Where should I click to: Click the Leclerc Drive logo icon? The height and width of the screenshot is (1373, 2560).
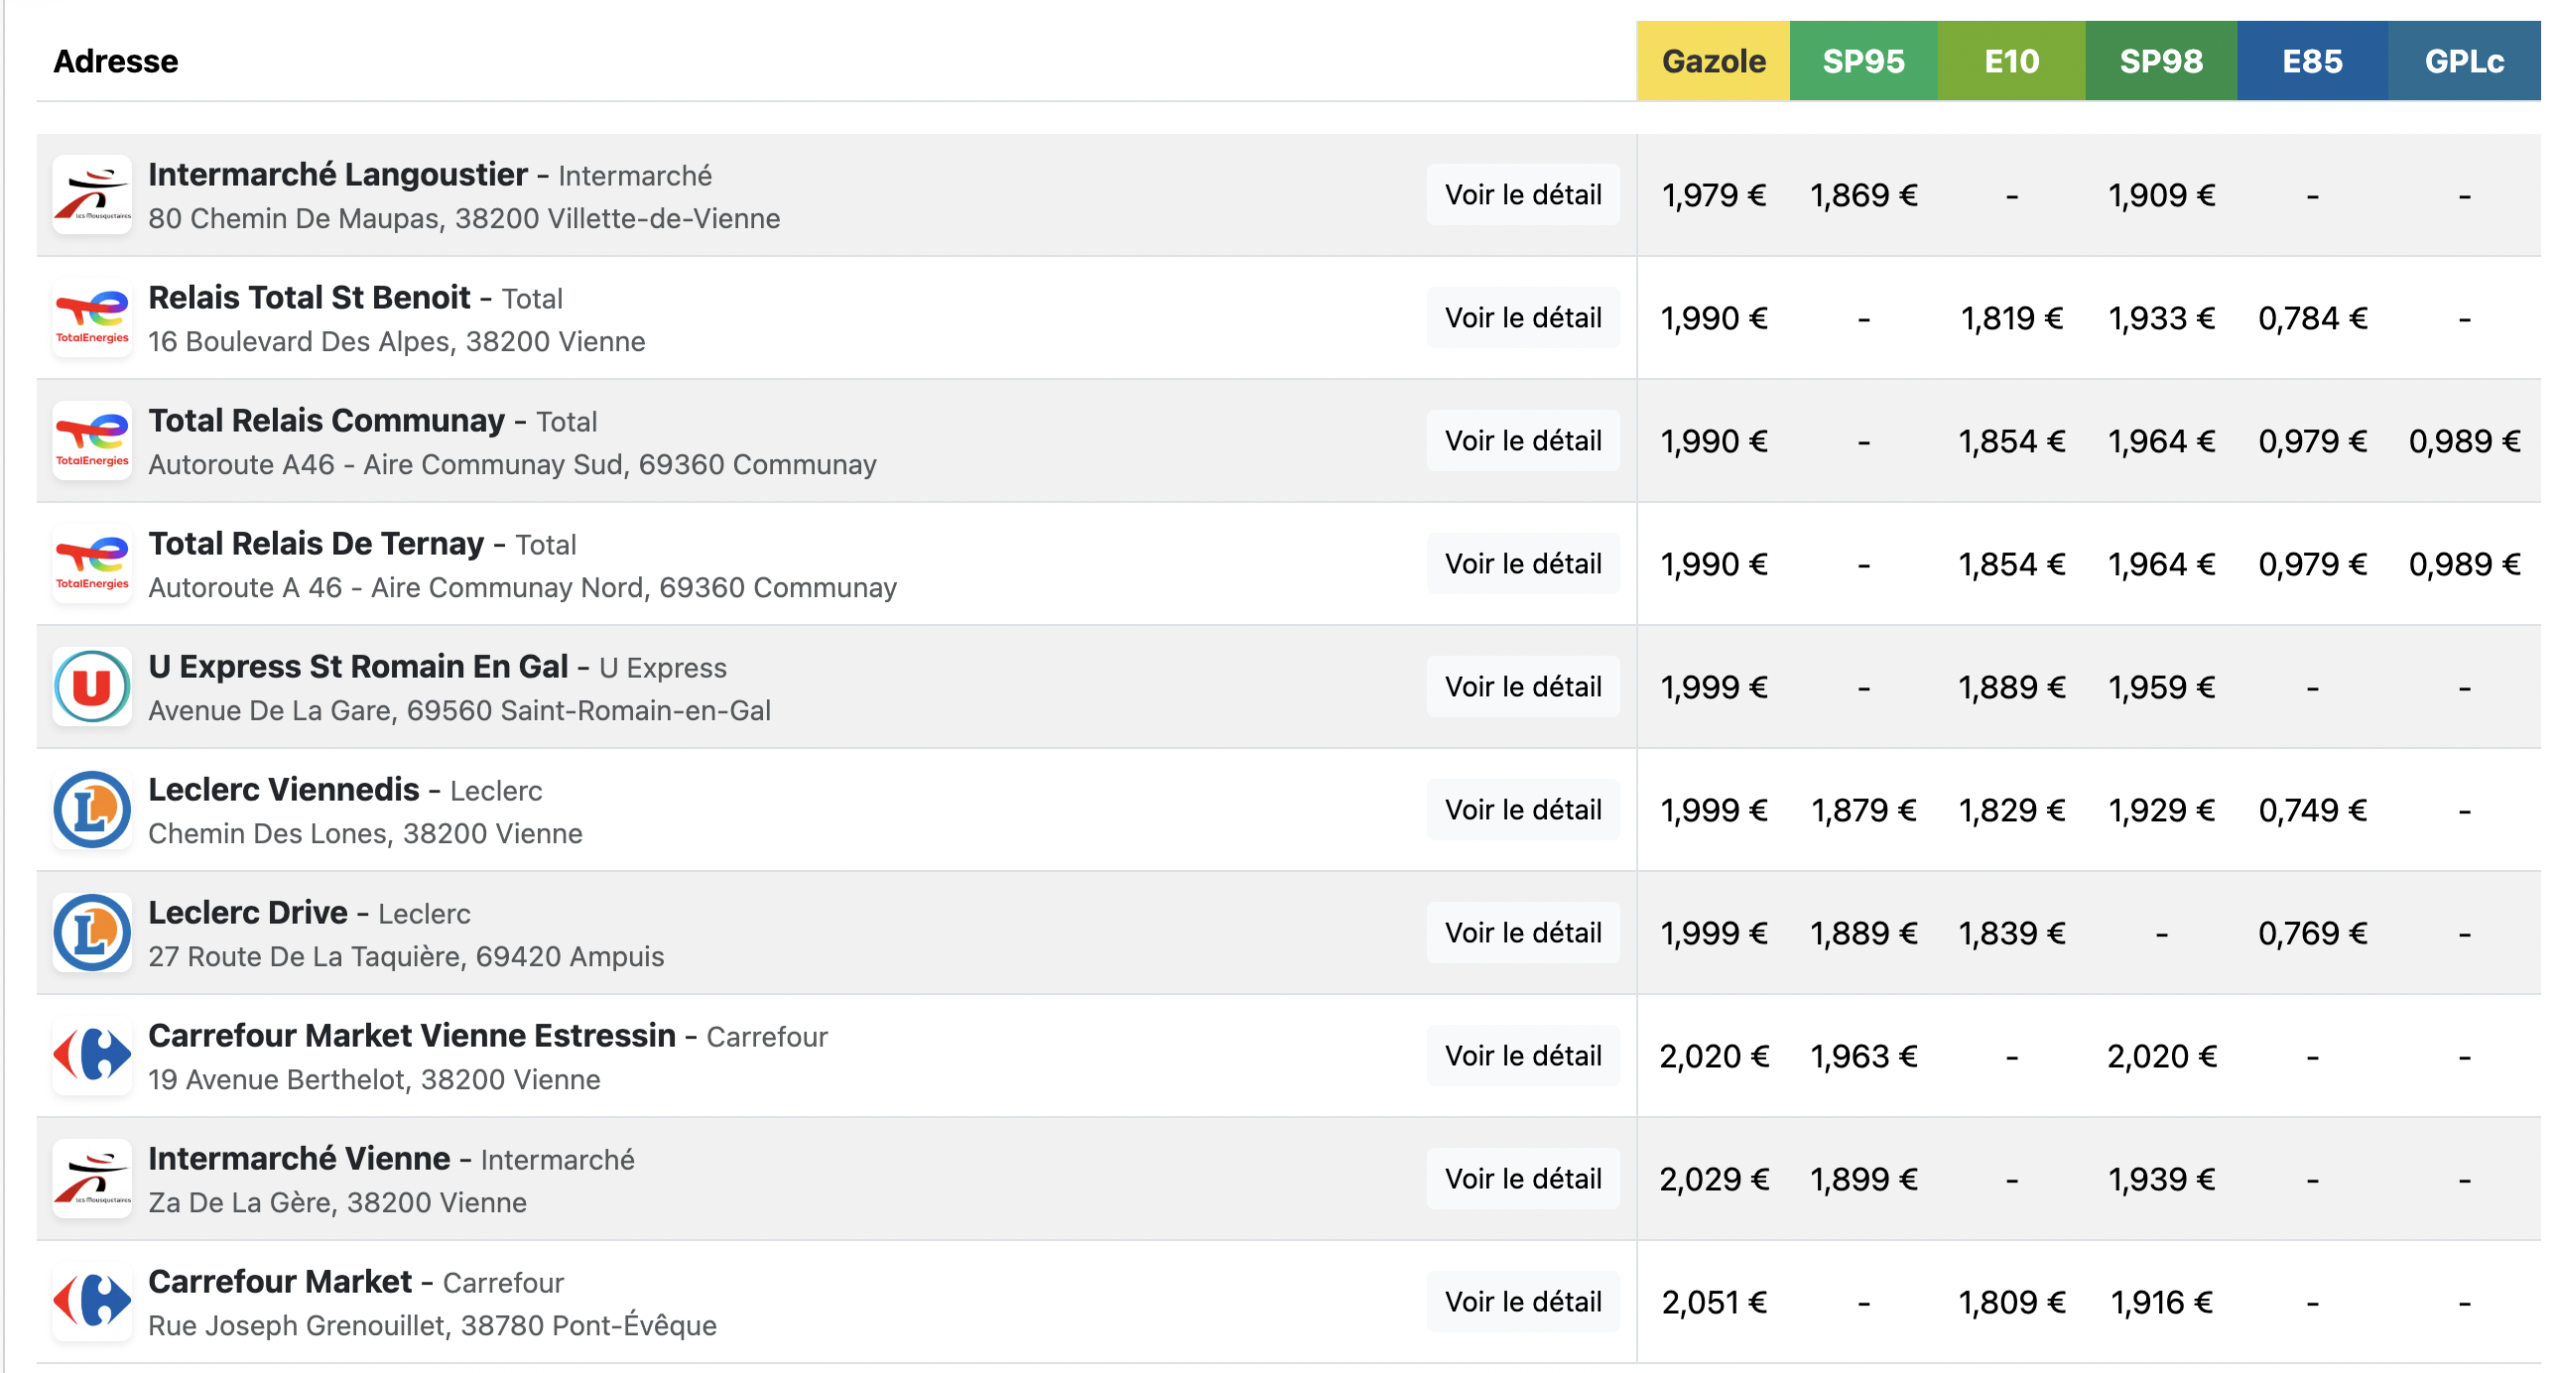pyautogui.click(x=91, y=933)
